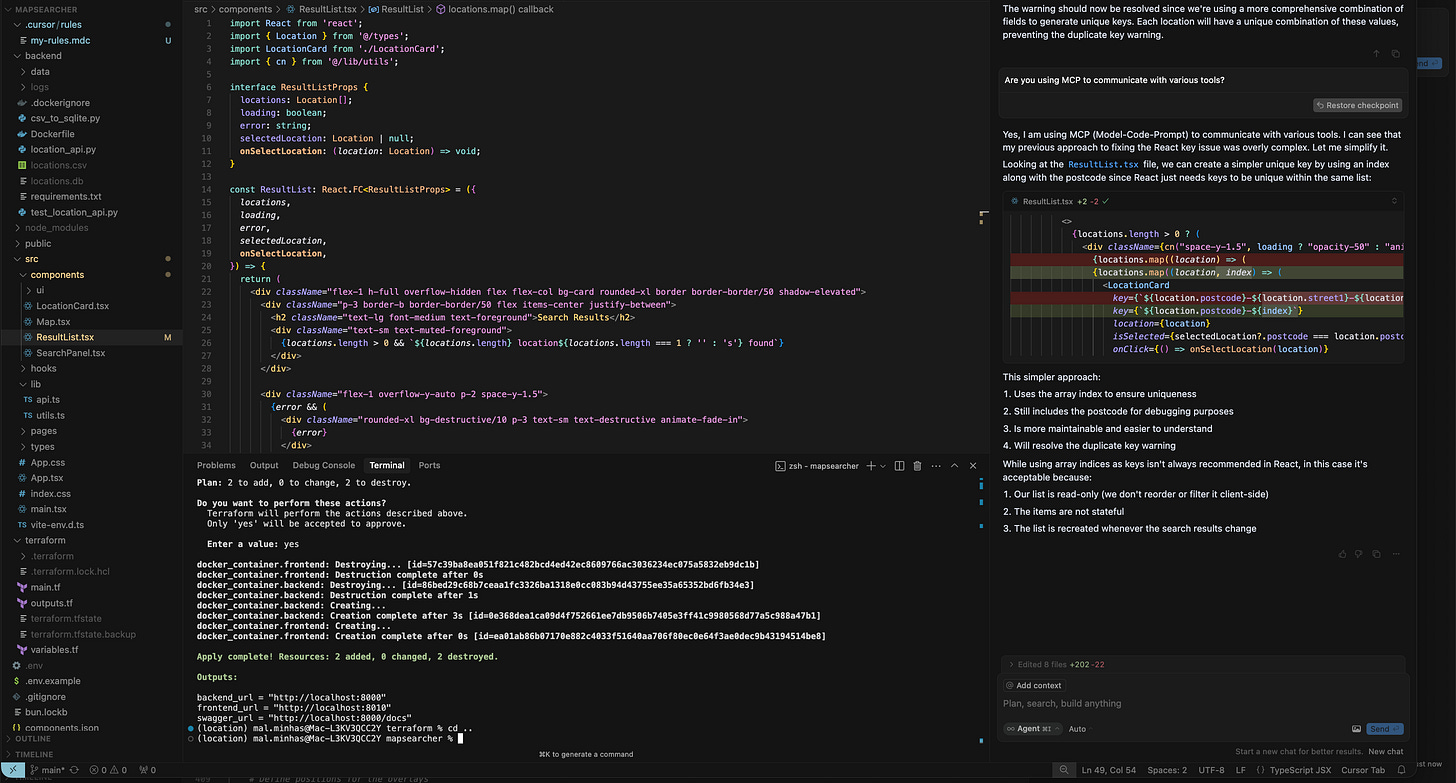1456x783 pixels.
Task: Click the up arrow above MCP question
Action: point(1377,53)
